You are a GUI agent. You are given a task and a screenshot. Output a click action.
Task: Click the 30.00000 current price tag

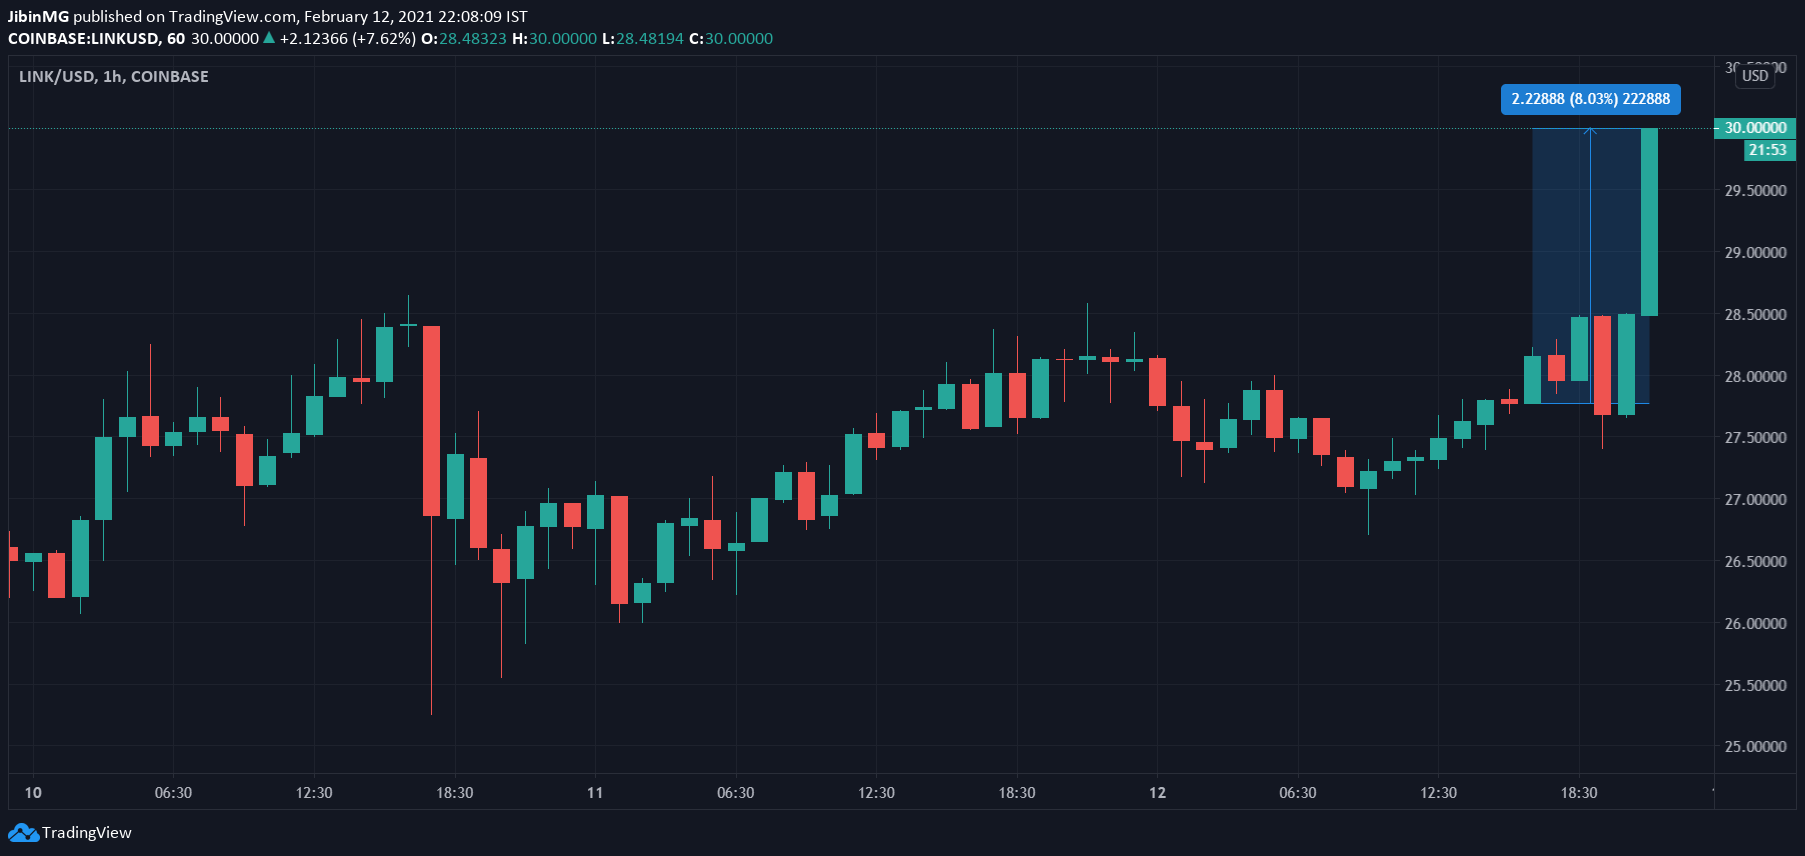pyautogui.click(x=1754, y=128)
